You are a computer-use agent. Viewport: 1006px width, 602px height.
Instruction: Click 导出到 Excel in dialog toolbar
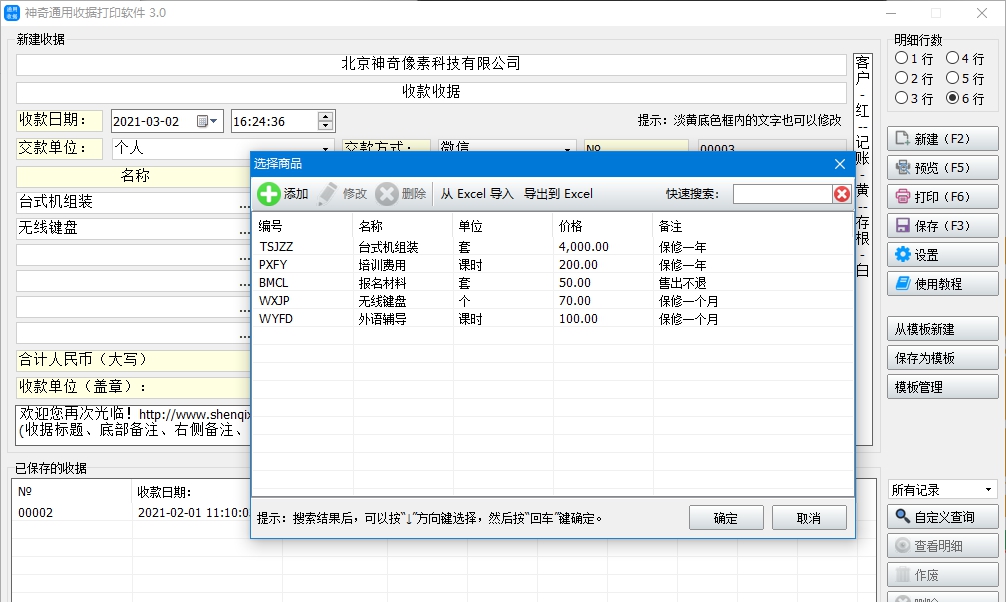tap(558, 194)
